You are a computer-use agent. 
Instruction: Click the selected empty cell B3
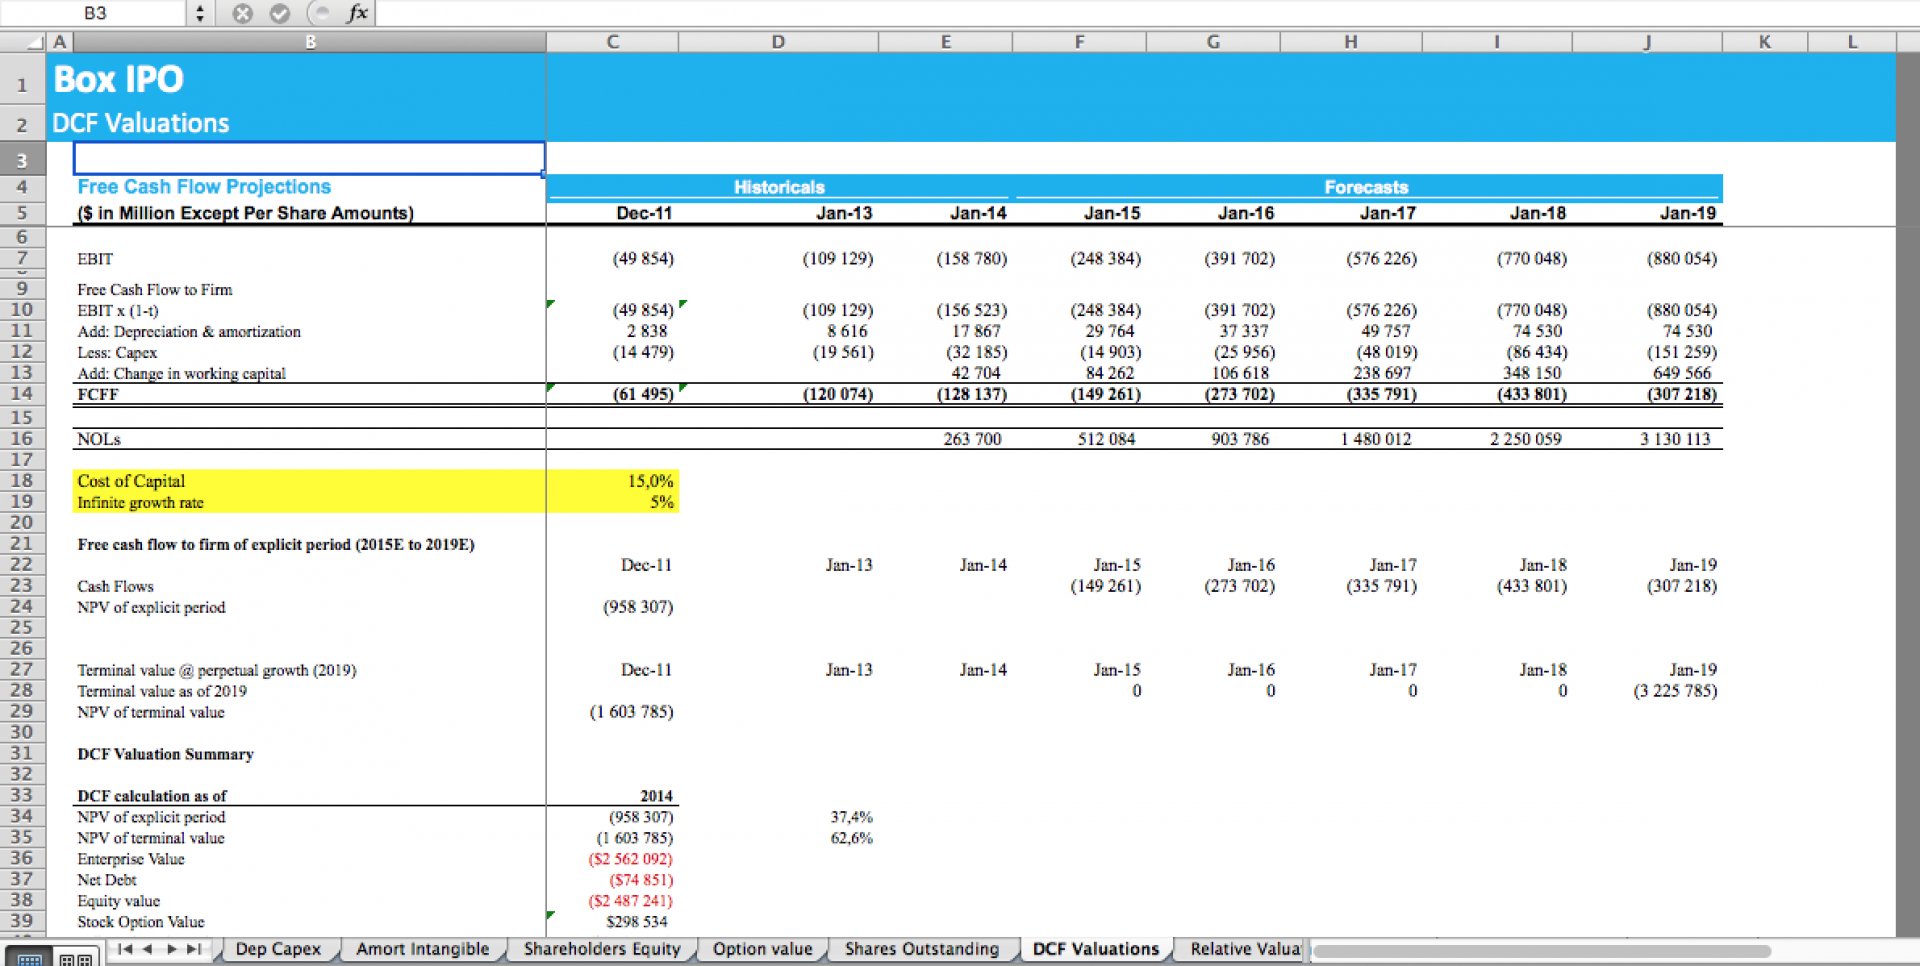(309, 158)
